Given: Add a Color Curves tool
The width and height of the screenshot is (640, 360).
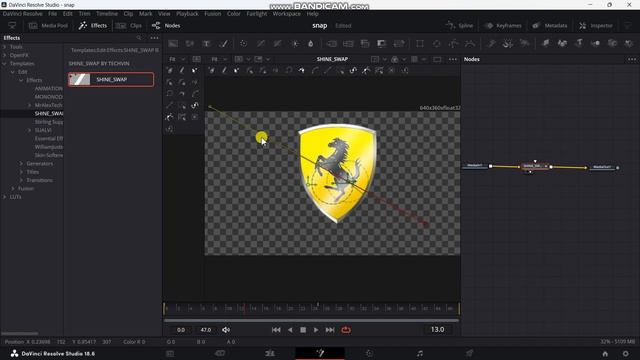Looking at the screenshot, I should tap(261, 43).
